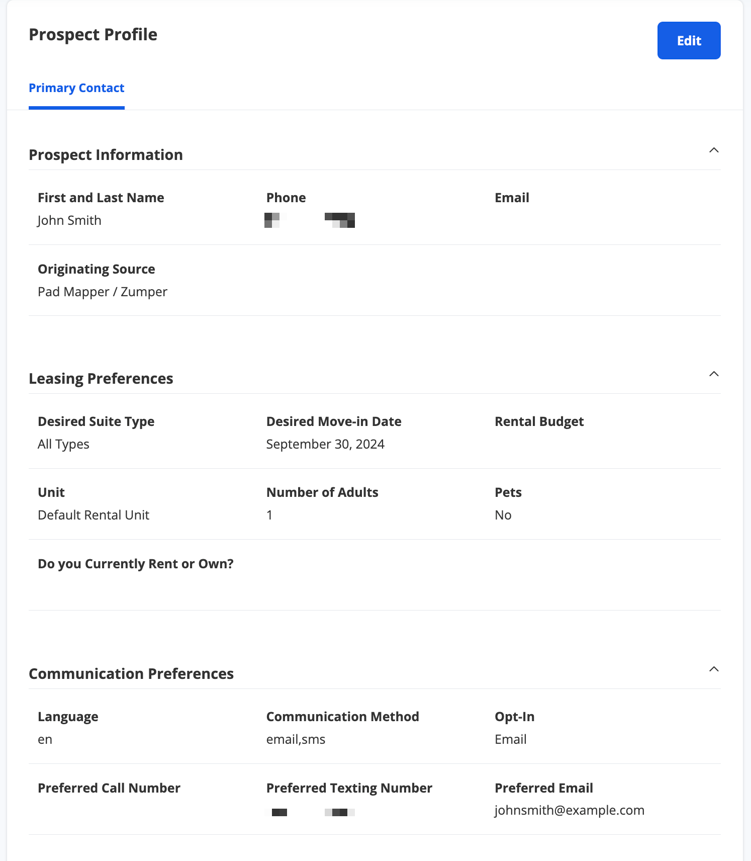Click the Prospect Information section heading
751x861 pixels.
click(x=105, y=155)
